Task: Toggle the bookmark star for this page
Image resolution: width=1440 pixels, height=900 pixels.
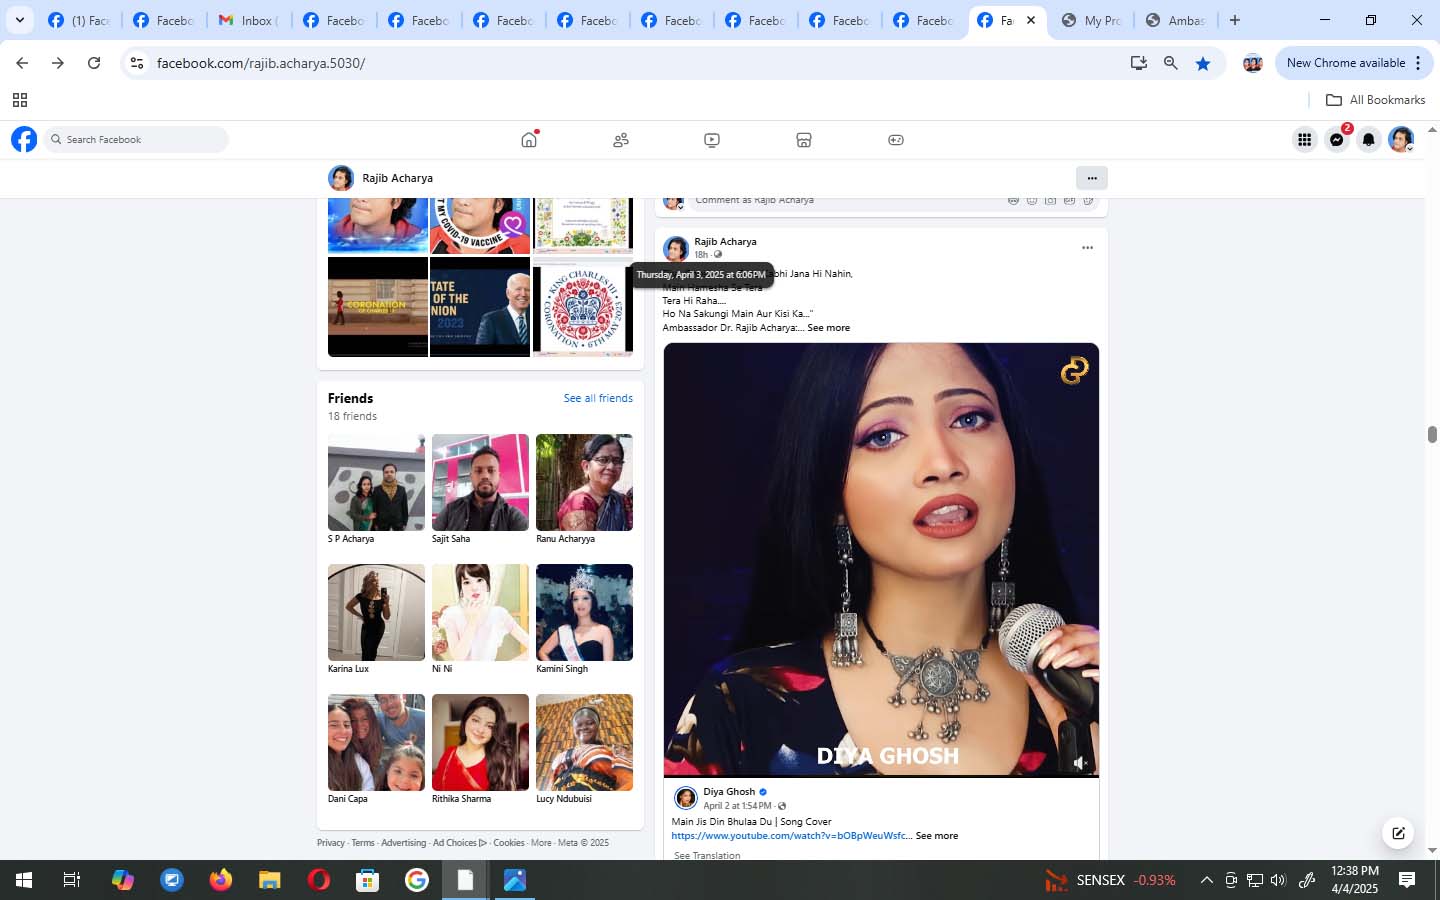Action: point(1203,63)
